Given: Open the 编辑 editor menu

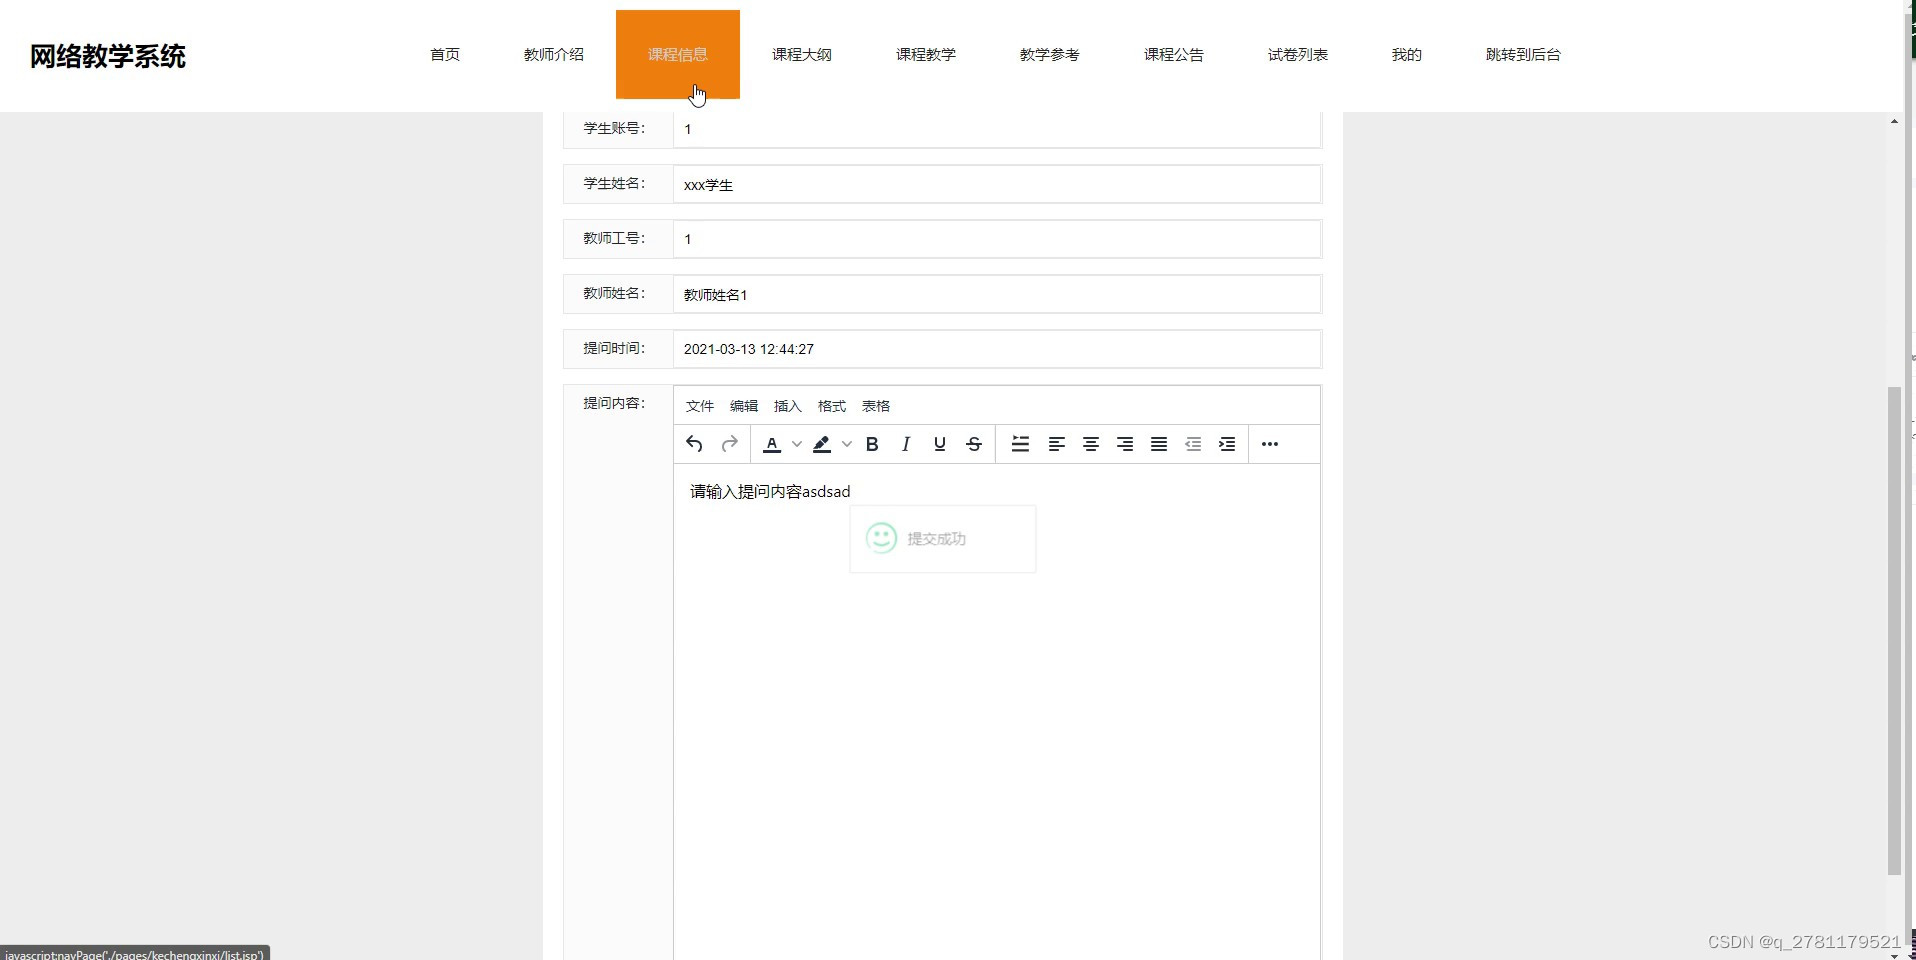Looking at the screenshot, I should pos(744,406).
